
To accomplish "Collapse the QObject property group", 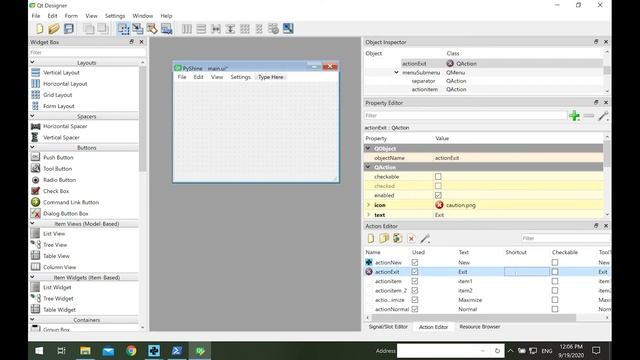I will pyautogui.click(x=368, y=149).
